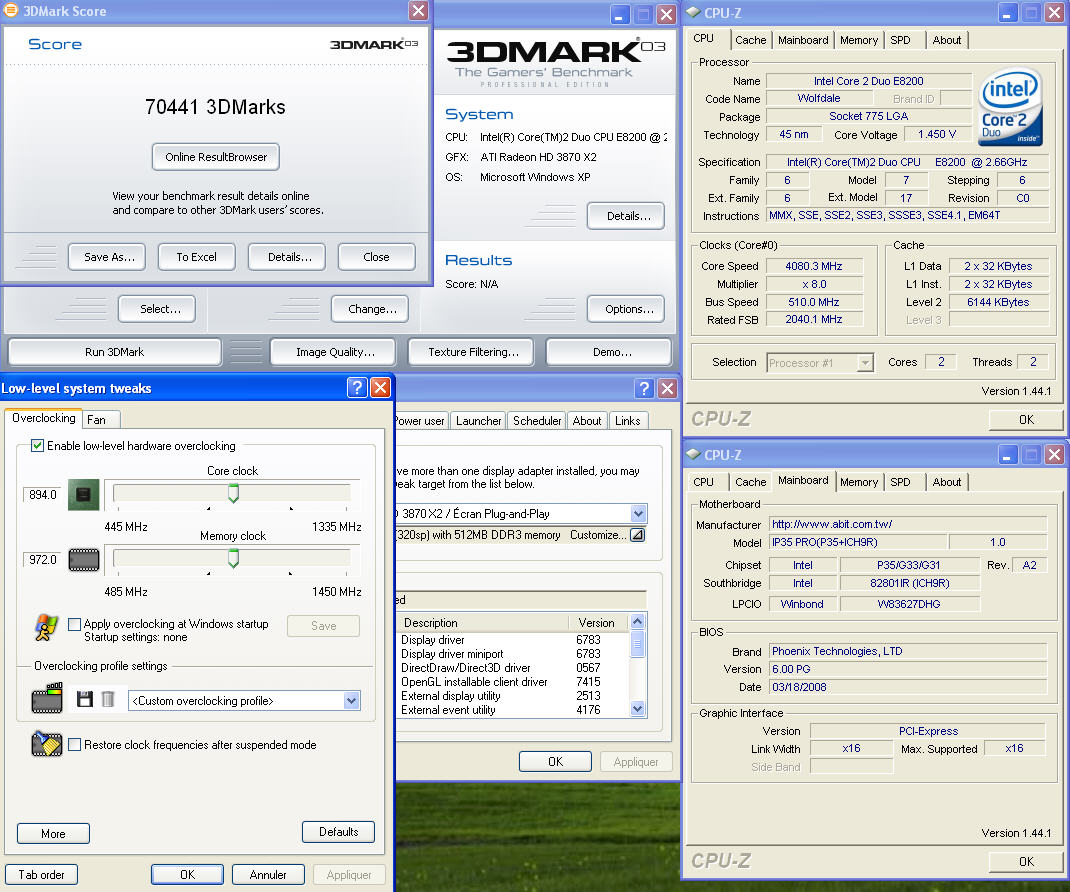Switch to the Links tab
1070x892 pixels.
pyautogui.click(x=628, y=421)
